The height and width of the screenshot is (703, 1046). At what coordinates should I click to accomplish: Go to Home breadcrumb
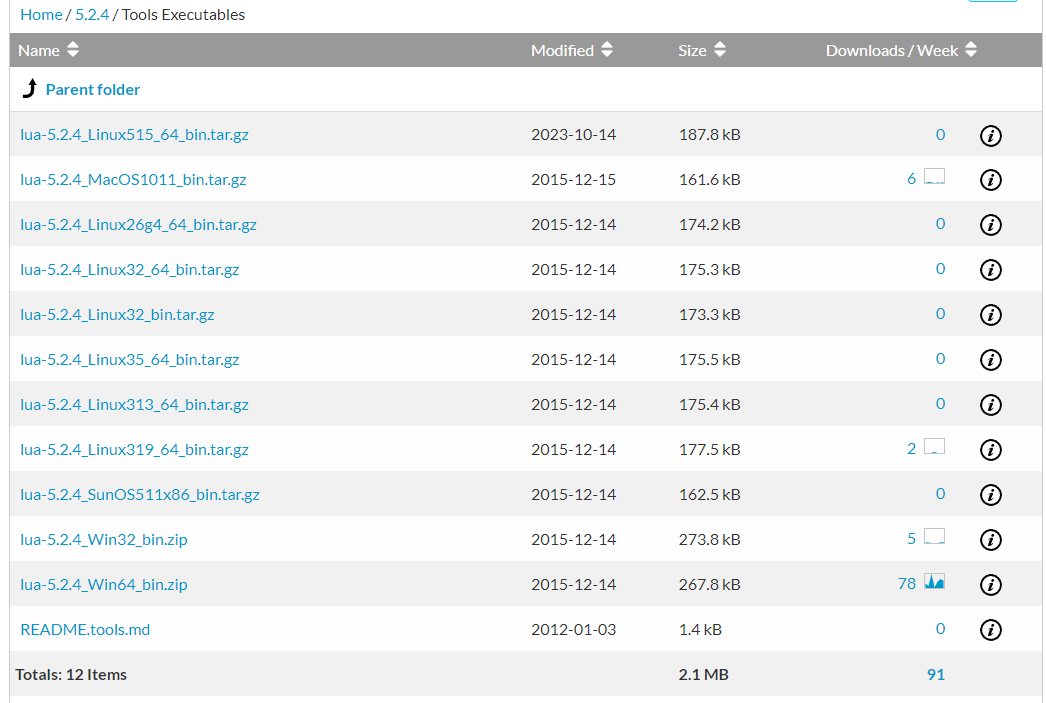click(41, 15)
